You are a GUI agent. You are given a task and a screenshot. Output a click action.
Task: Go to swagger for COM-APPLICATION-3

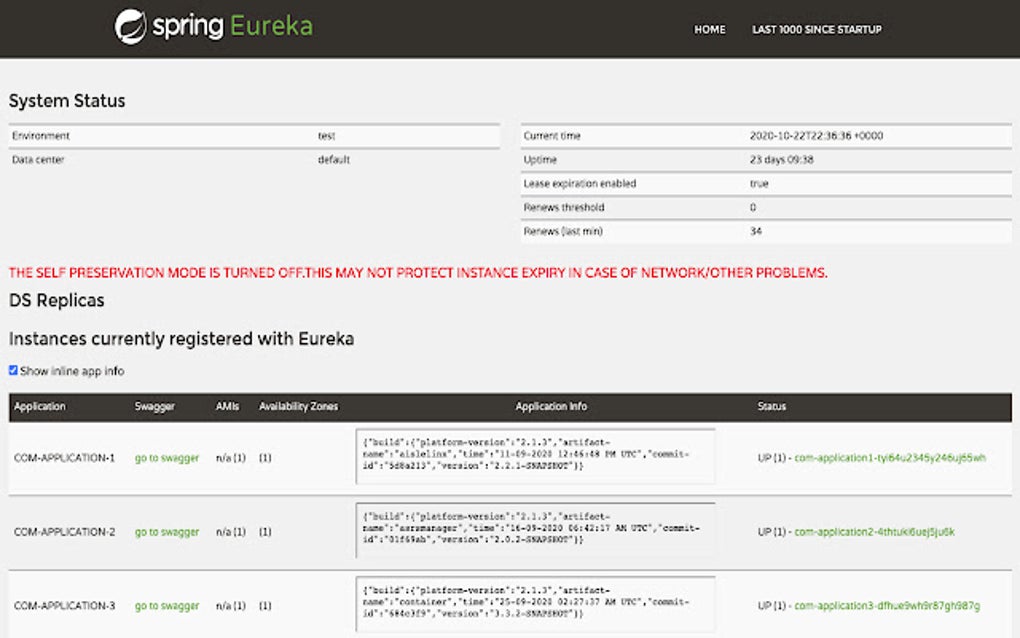(167, 606)
